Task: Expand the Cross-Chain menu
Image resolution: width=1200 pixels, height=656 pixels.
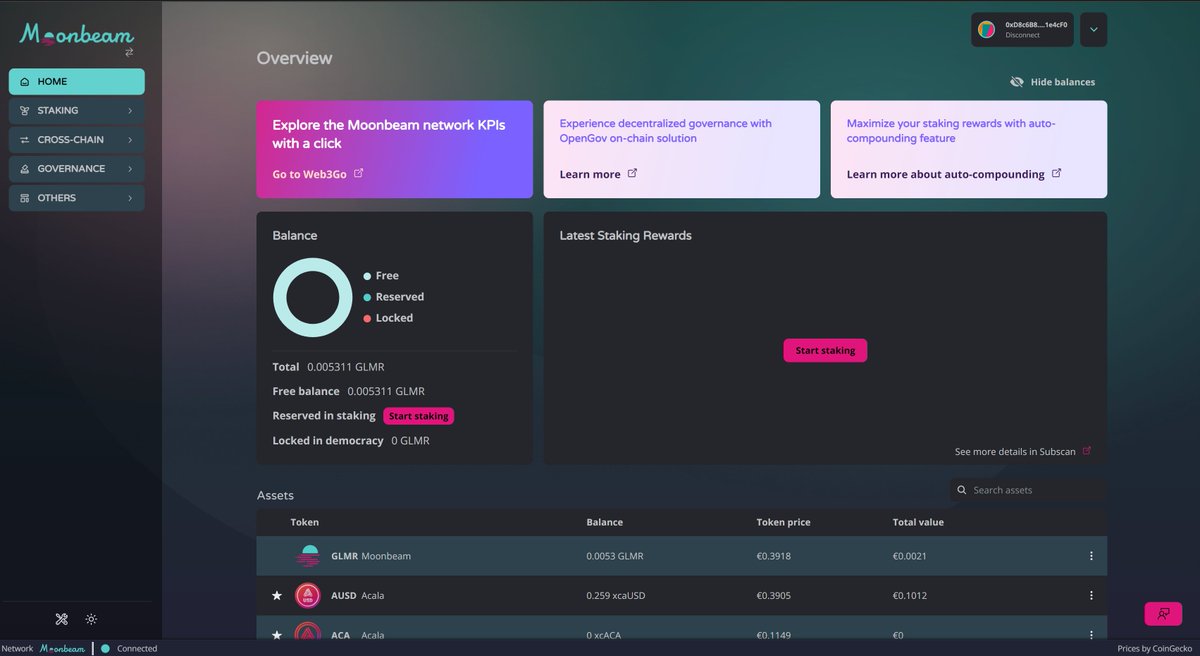Action: click(x=77, y=140)
